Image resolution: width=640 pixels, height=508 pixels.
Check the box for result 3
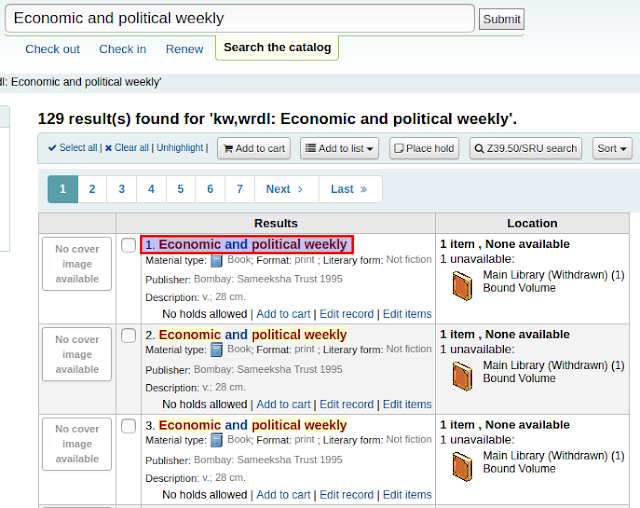tap(129, 426)
